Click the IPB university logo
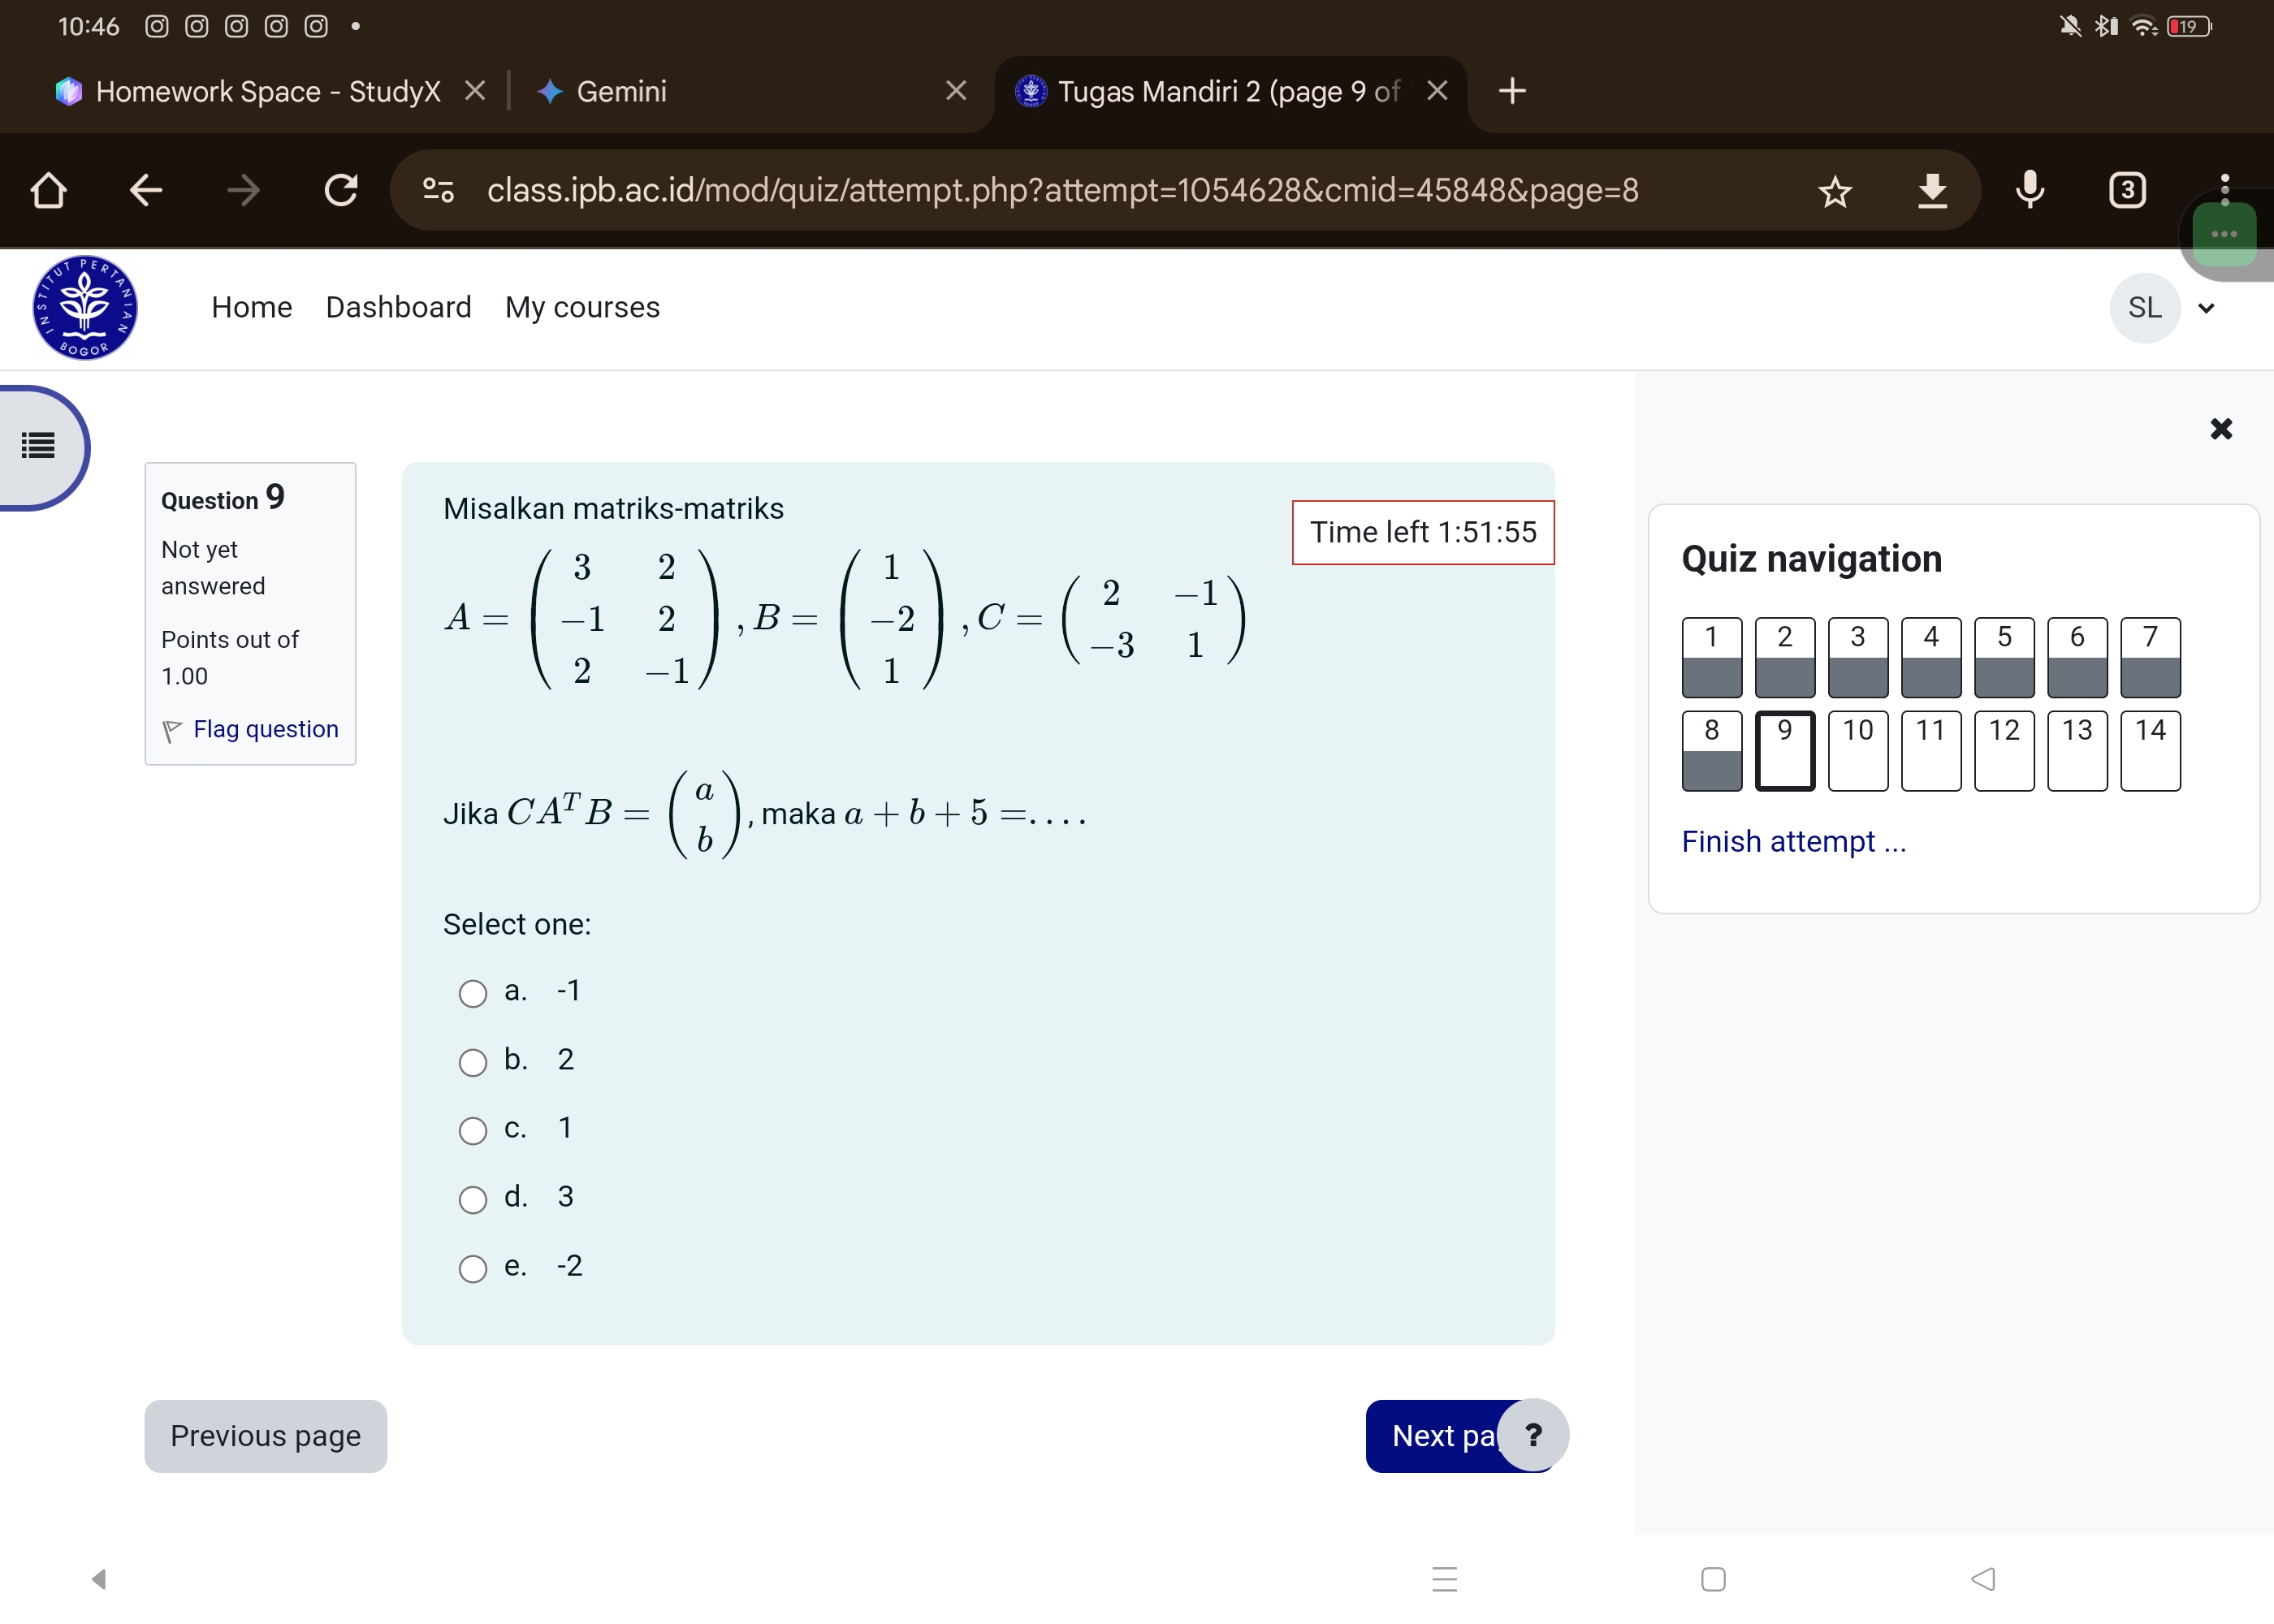The image size is (2274, 1624). click(x=85, y=308)
